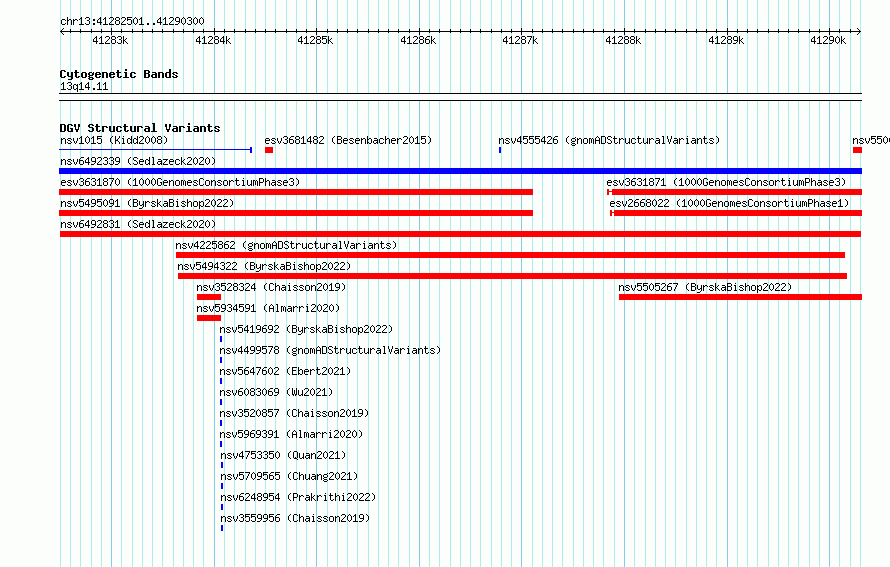Select nsv5505267 (ByrskaBishop2022) label
The width and height of the screenshot is (890, 567).
click(705, 287)
